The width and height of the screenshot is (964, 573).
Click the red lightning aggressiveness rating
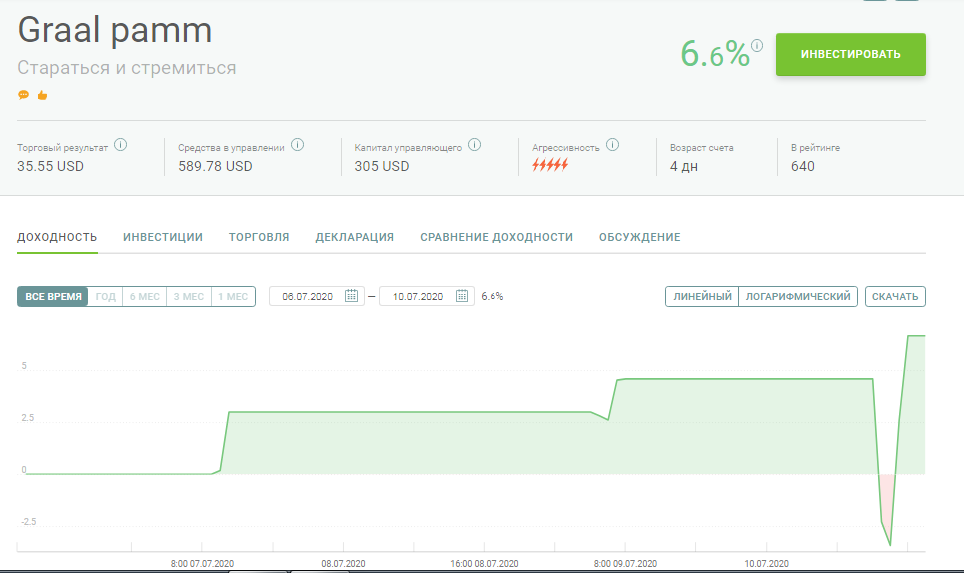[x=550, y=165]
